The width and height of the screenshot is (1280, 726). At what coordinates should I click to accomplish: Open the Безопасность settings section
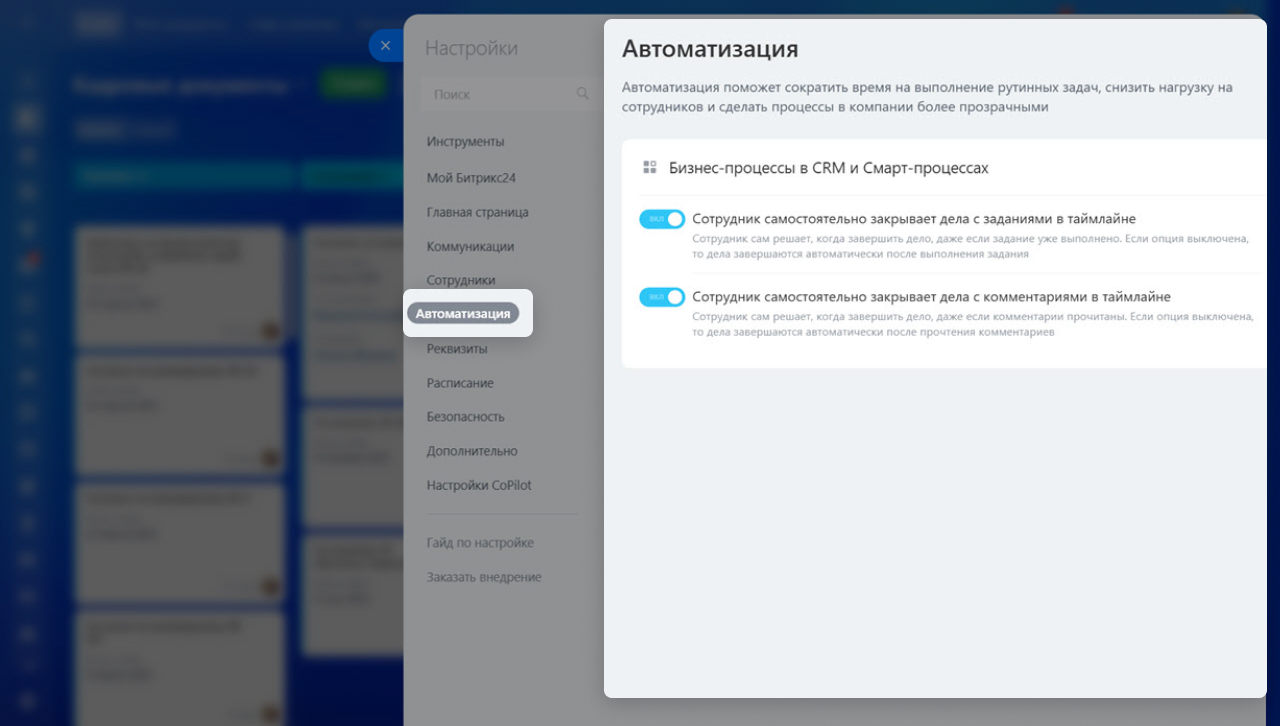click(466, 417)
